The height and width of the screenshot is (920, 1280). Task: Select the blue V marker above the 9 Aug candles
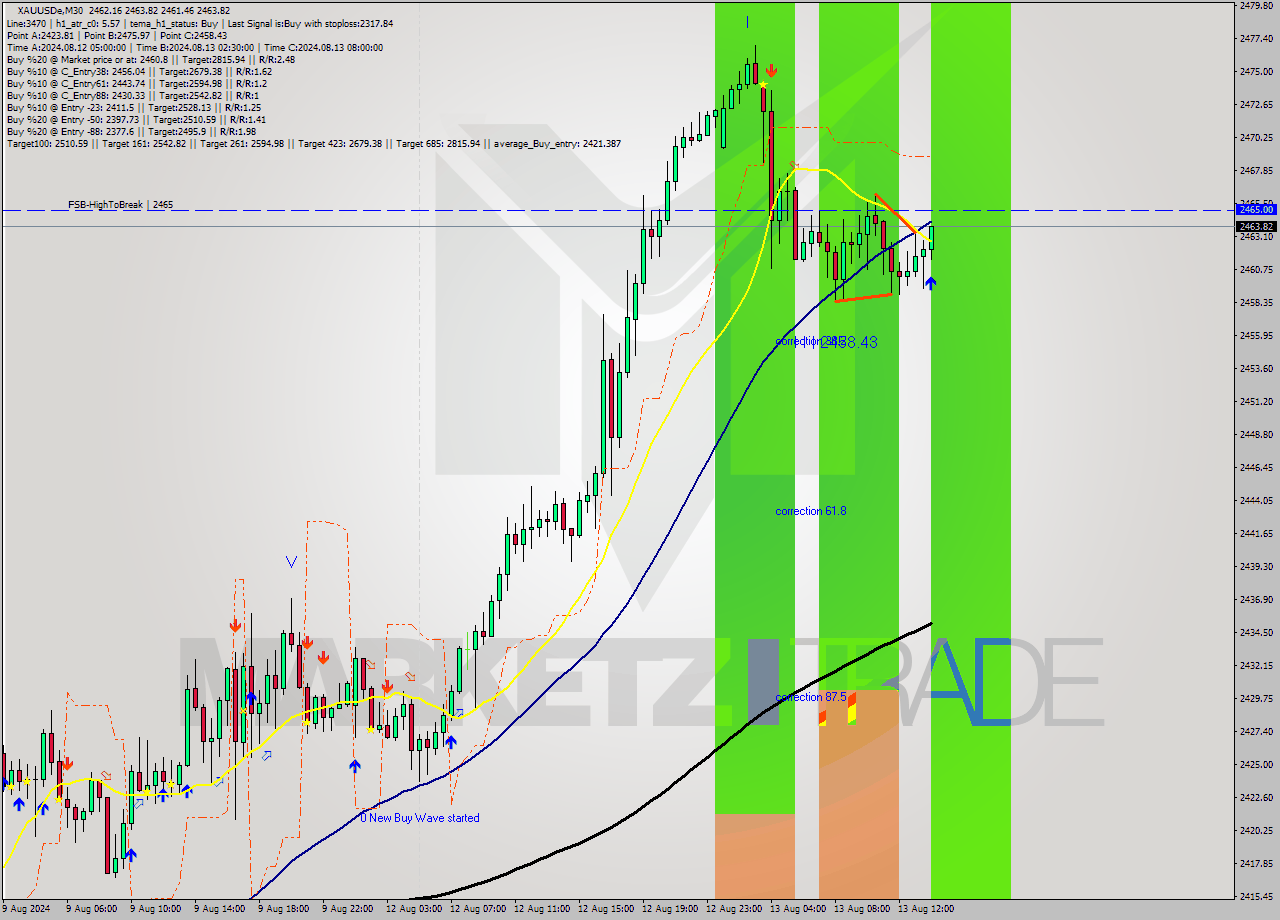[x=291, y=562]
